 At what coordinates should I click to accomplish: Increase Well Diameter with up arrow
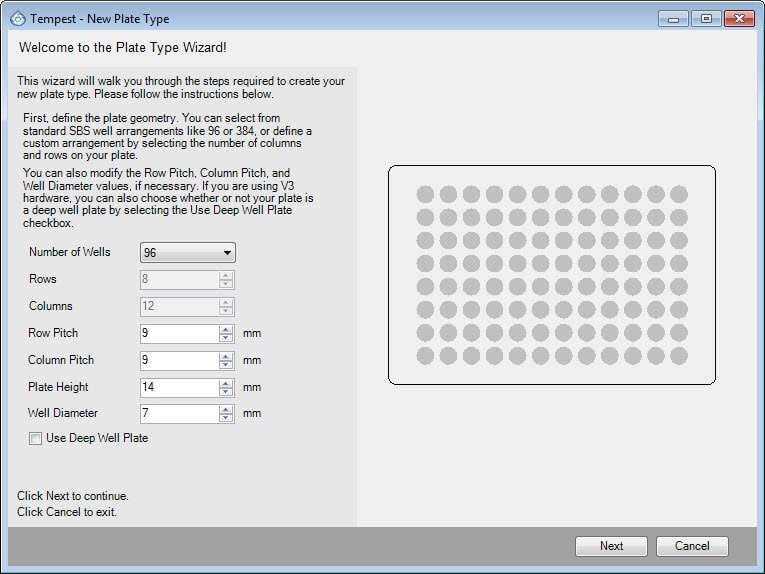click(x=227, y=409)
